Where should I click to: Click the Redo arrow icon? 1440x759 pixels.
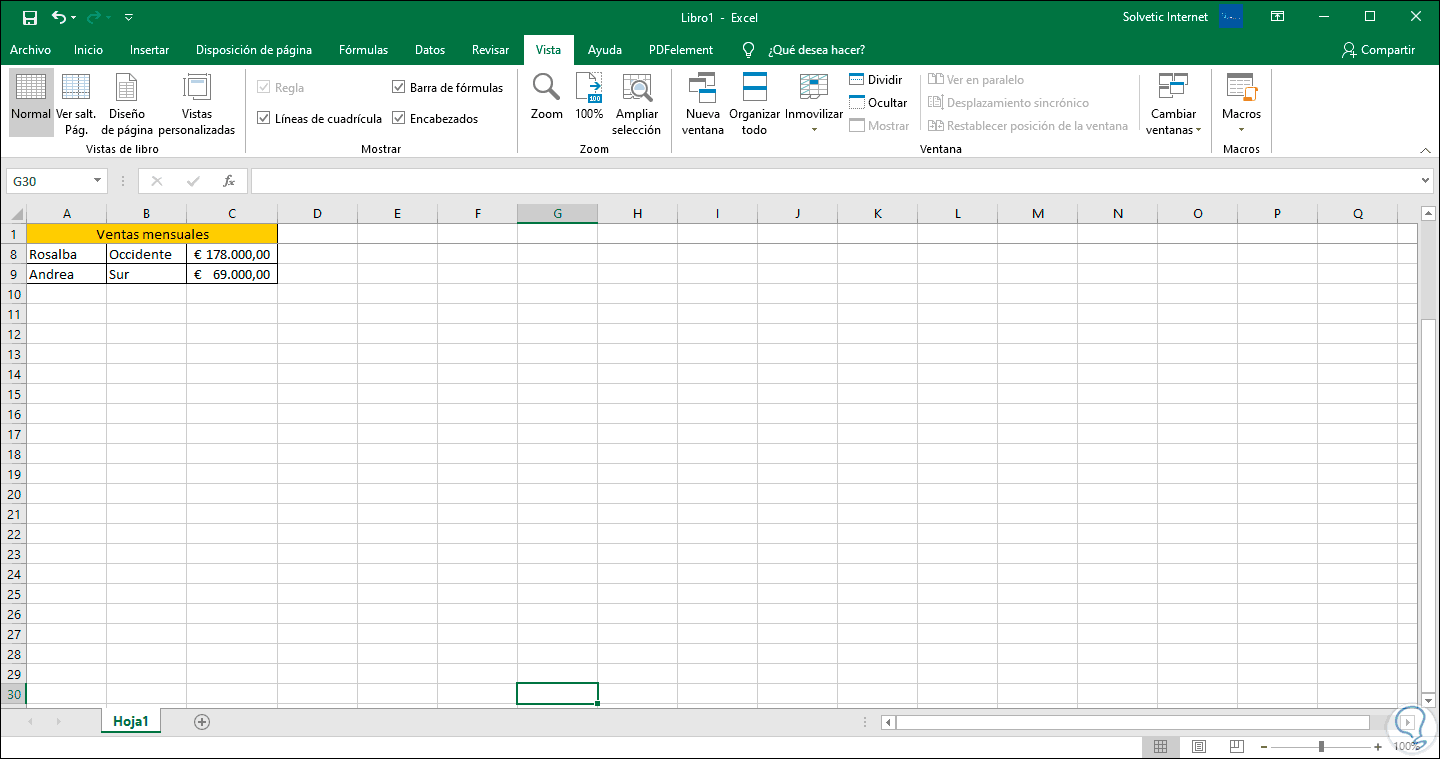pos(94,17)
